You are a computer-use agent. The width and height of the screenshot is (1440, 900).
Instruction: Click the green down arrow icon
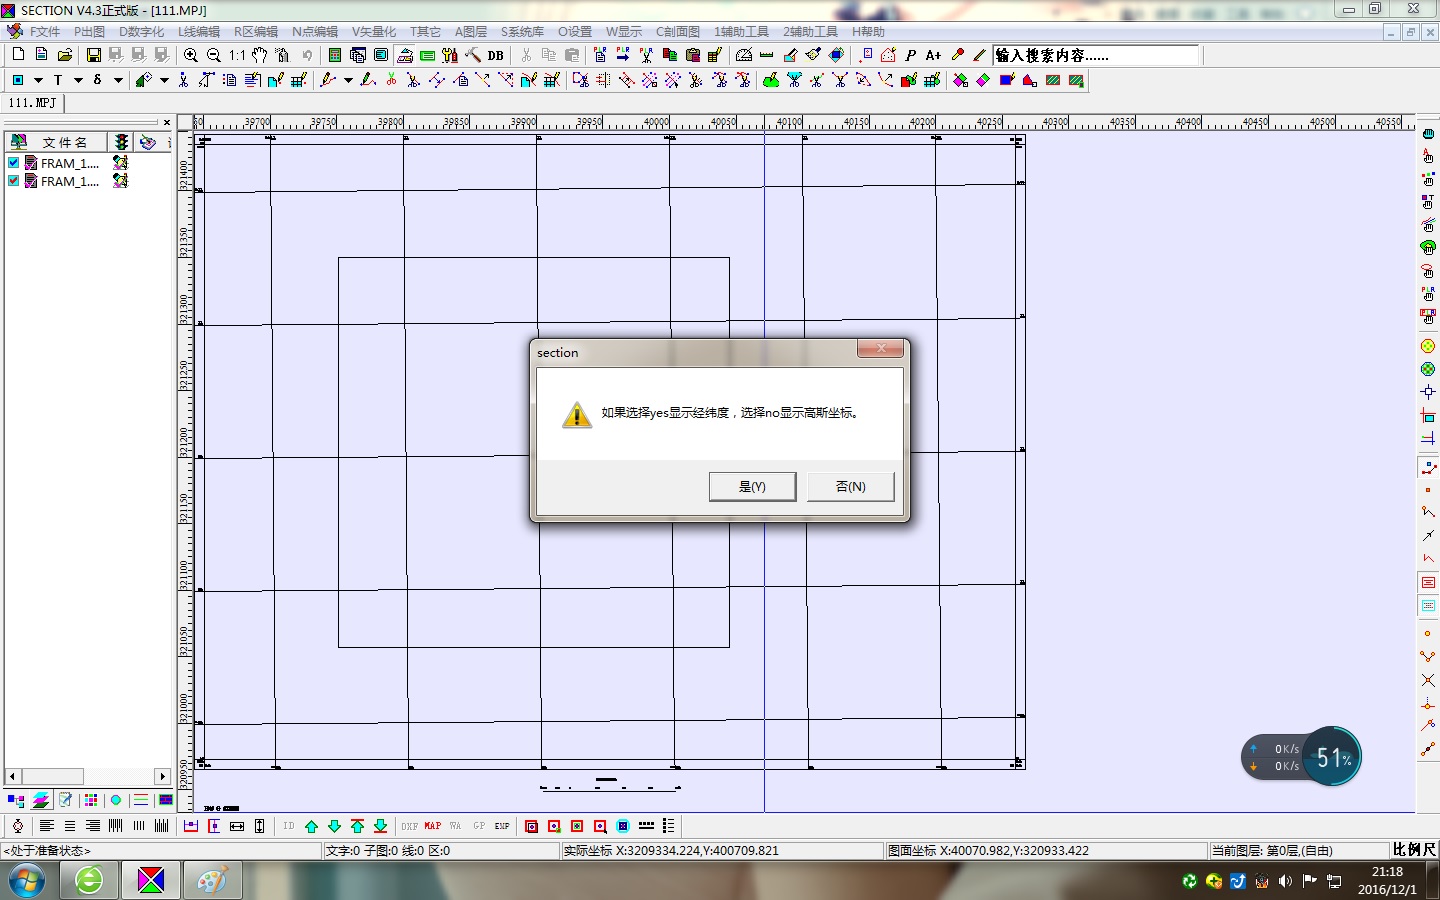[x=334, y=826]
